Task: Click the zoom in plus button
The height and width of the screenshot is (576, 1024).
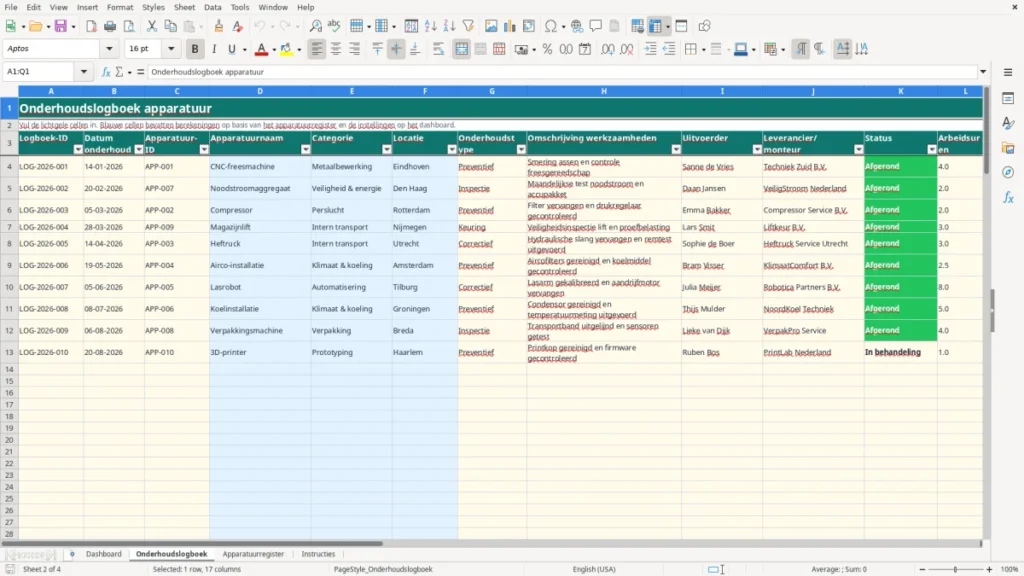Action: [x=989, y=569]
